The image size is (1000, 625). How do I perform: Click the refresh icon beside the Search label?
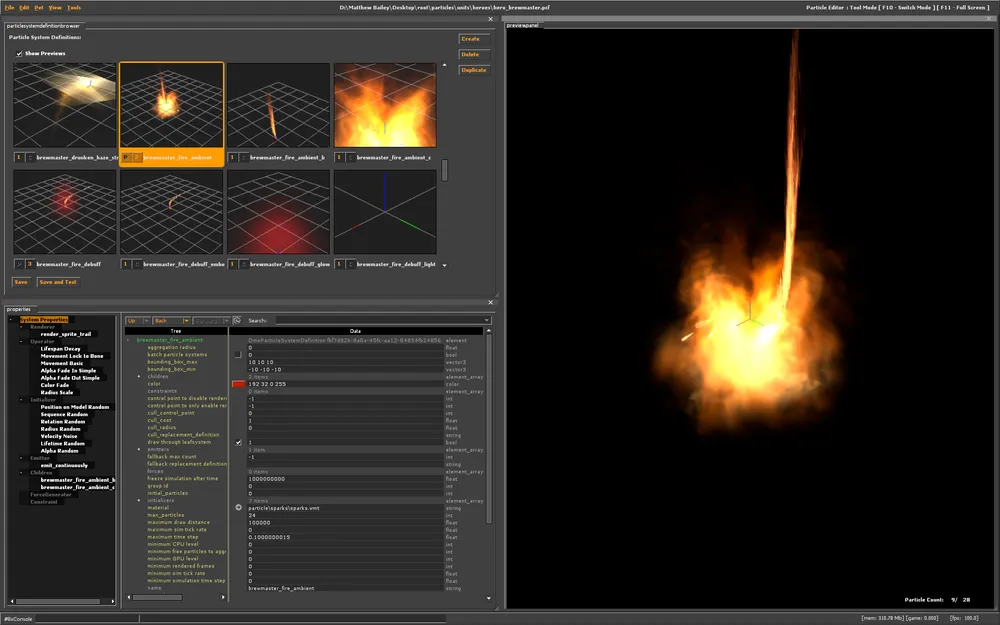click(x=236, y=321)
